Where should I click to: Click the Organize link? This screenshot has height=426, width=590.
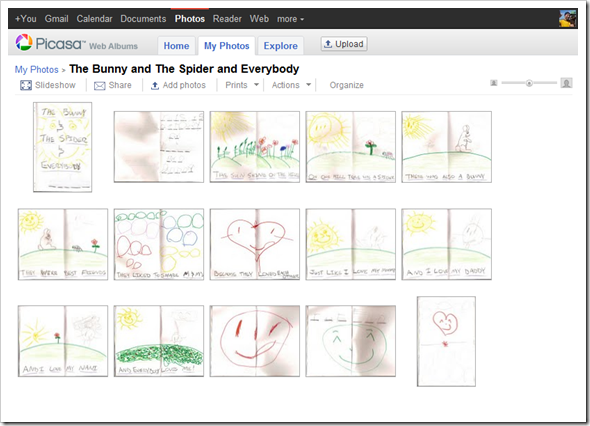tap(347, 85)
